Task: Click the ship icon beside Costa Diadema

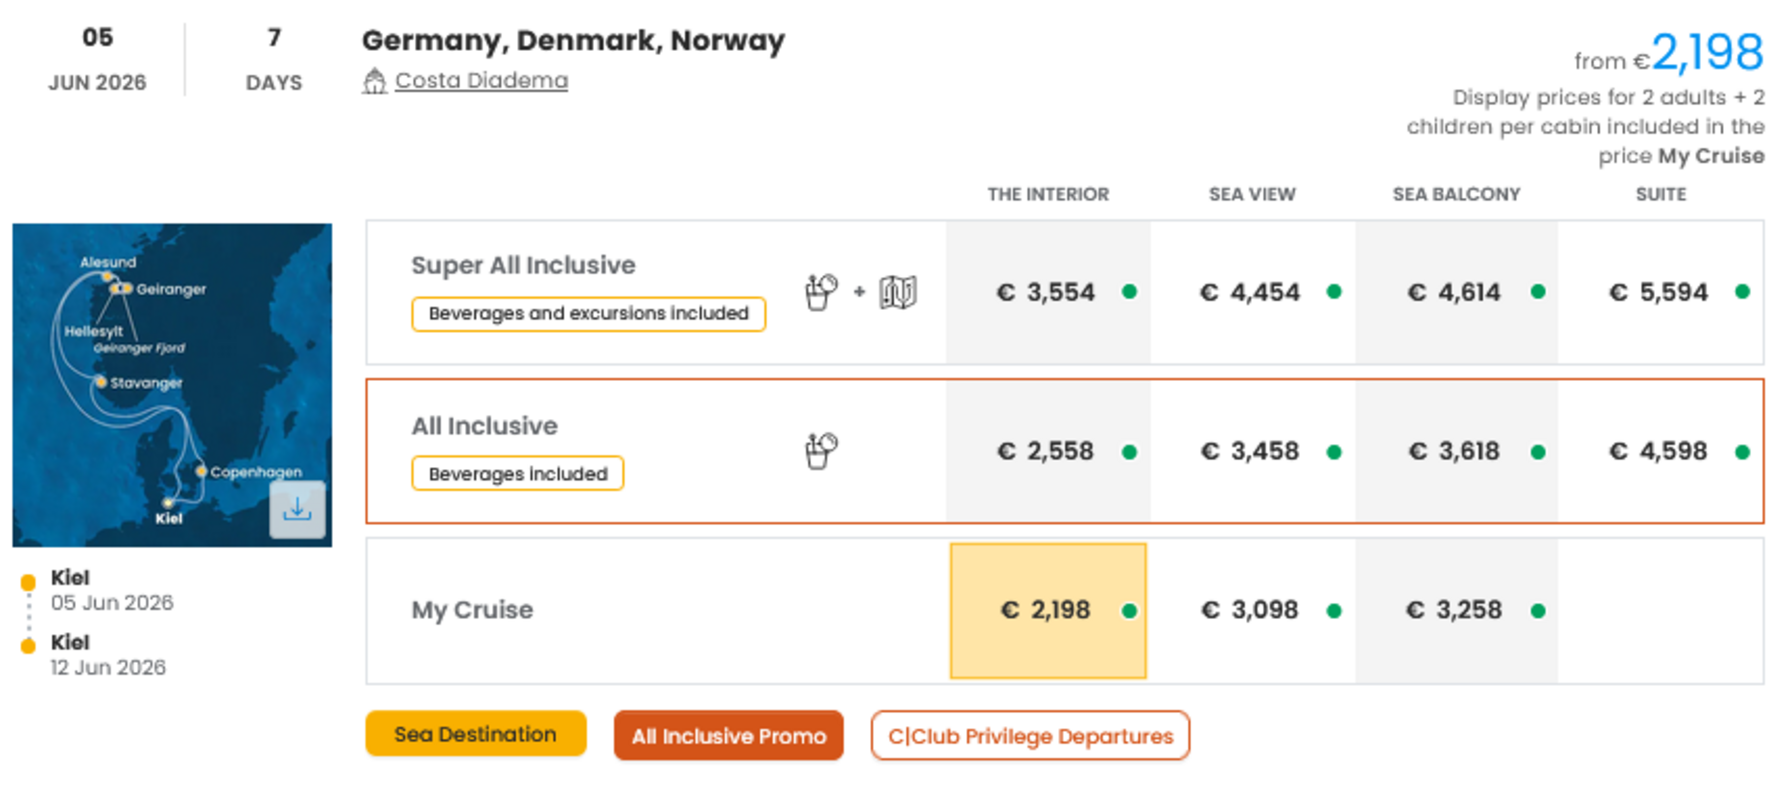Action: [374, 81]
